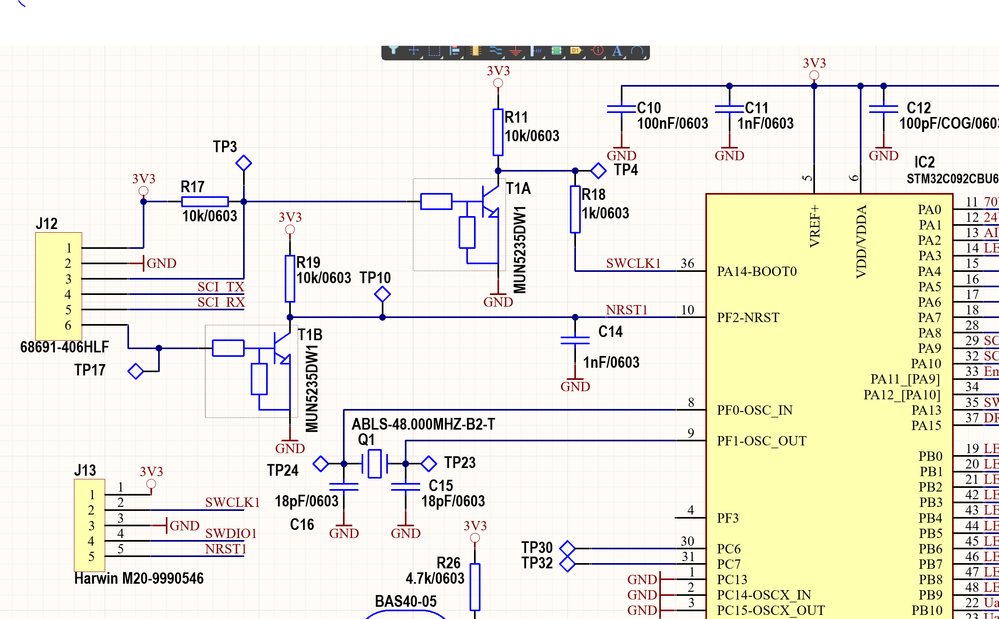Select resistor R17 symbol
Screen dimensions: 999x619
click(205, 202)
